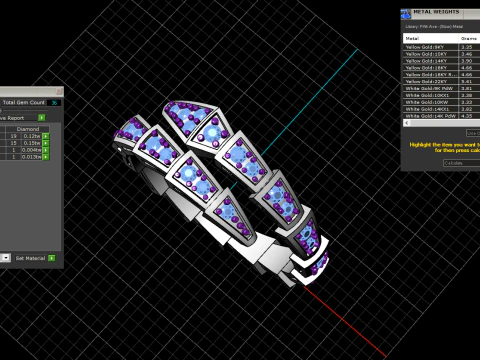Click the Metal Weights panel title
Viewport: 480px width, 360px height.
[x=436, y=12]
